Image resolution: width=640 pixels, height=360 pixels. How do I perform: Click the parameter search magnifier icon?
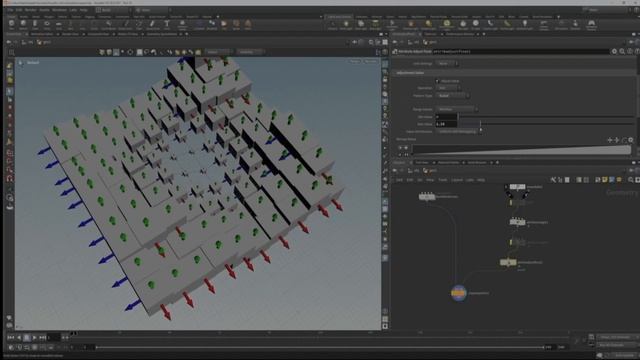(x=622, y=51)
